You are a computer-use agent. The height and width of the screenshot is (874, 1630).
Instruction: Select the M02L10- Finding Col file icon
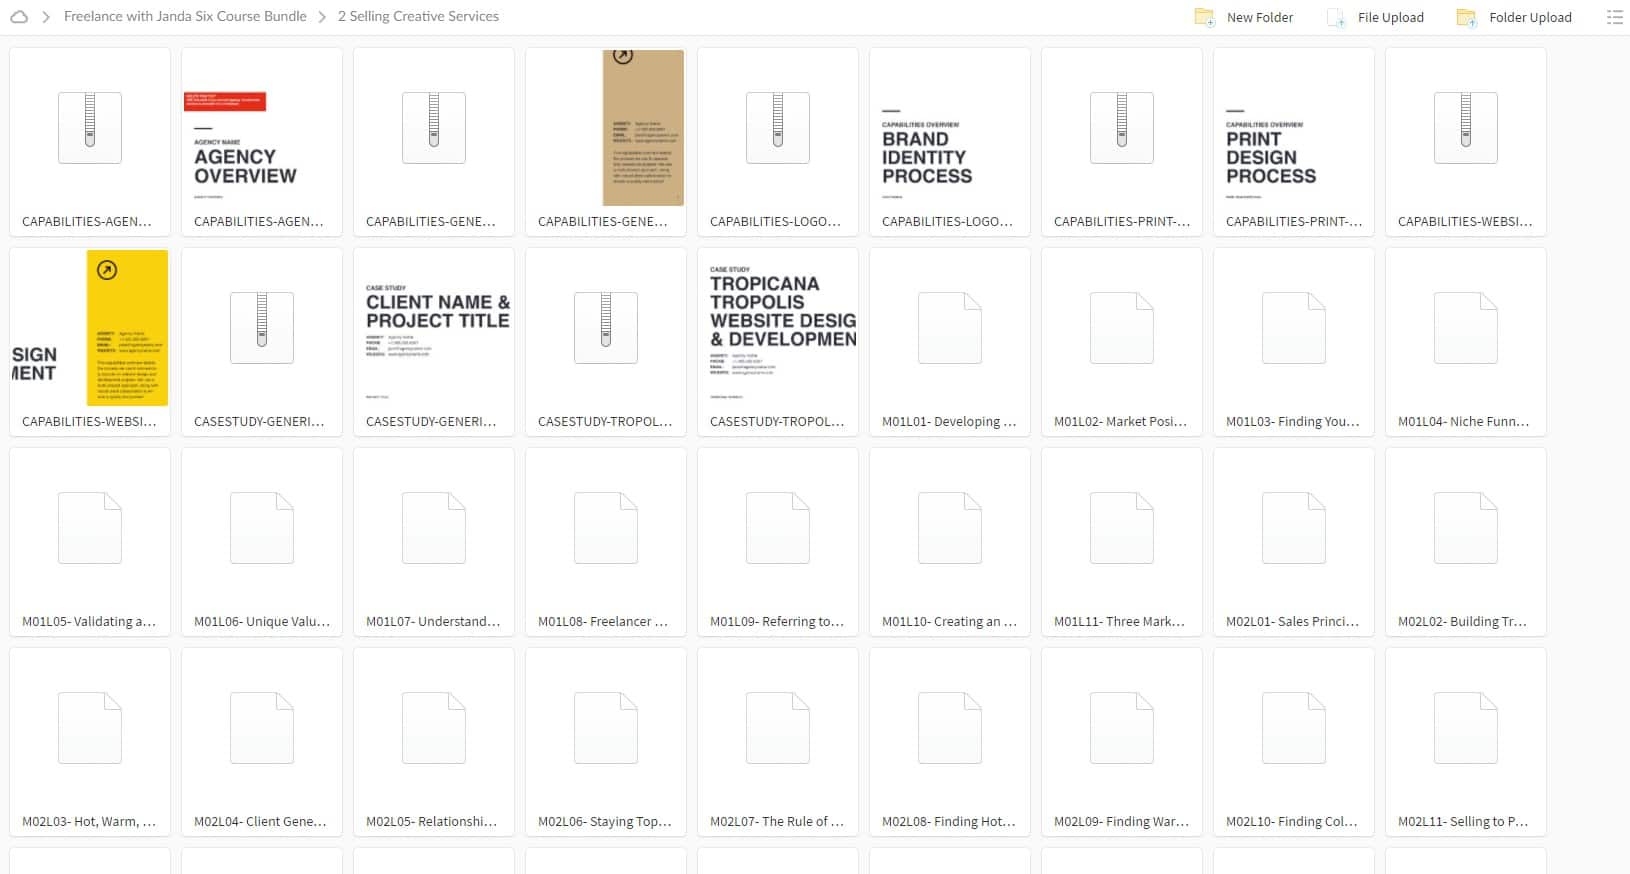click(1294, 728)
